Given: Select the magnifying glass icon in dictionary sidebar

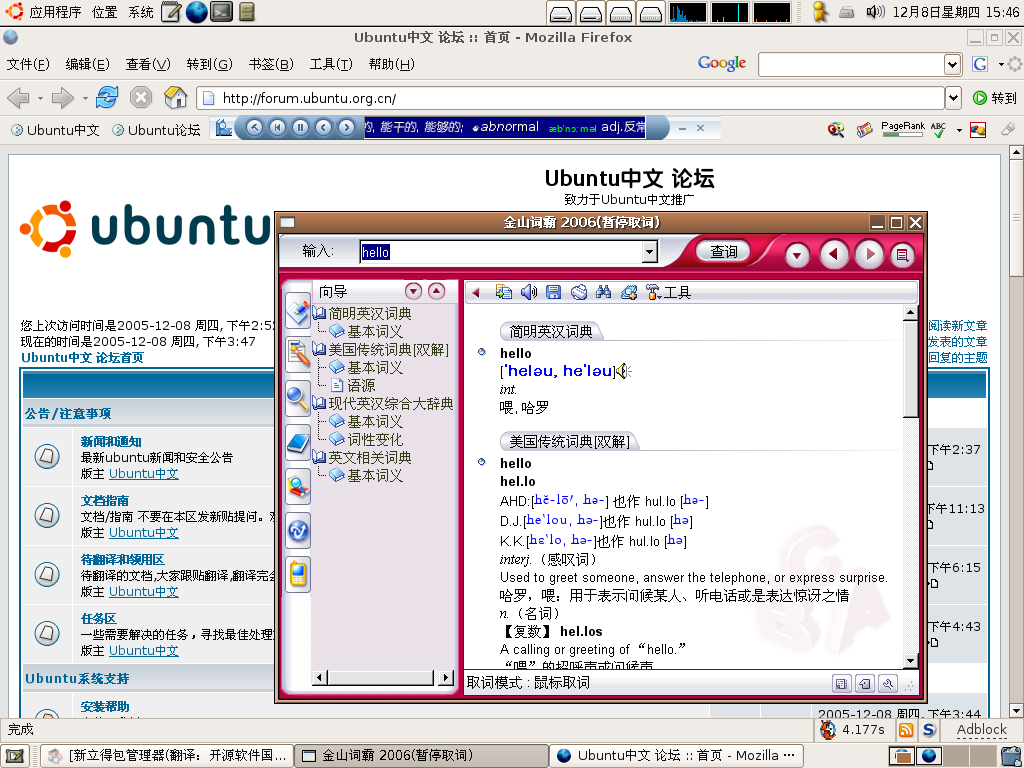Looking at the screenshot, I should tap(298, 398).
